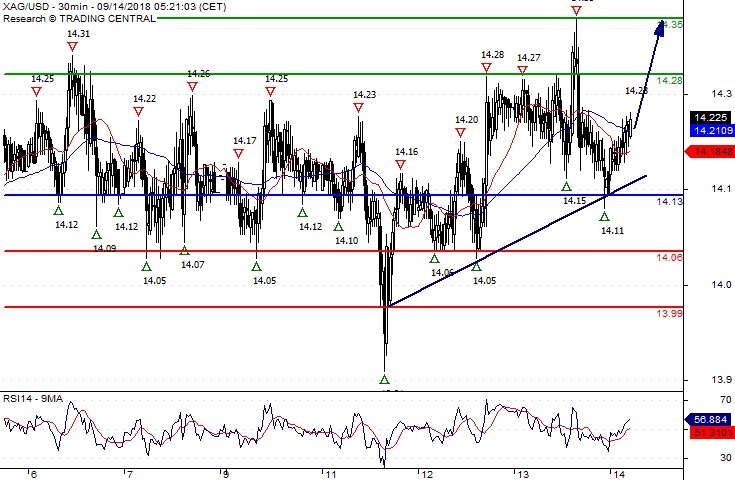Click date tick 14 on time axis
Screen dimensions: 735x480
tap(620, 474)
